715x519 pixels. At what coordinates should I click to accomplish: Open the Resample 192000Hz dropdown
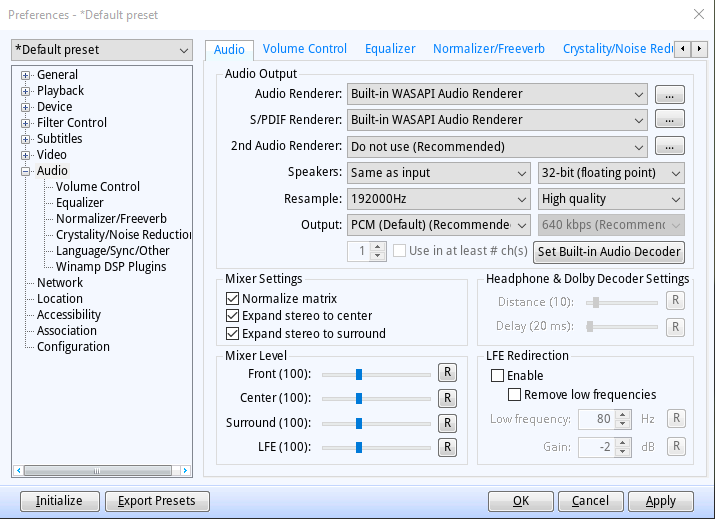click(439, 199)
